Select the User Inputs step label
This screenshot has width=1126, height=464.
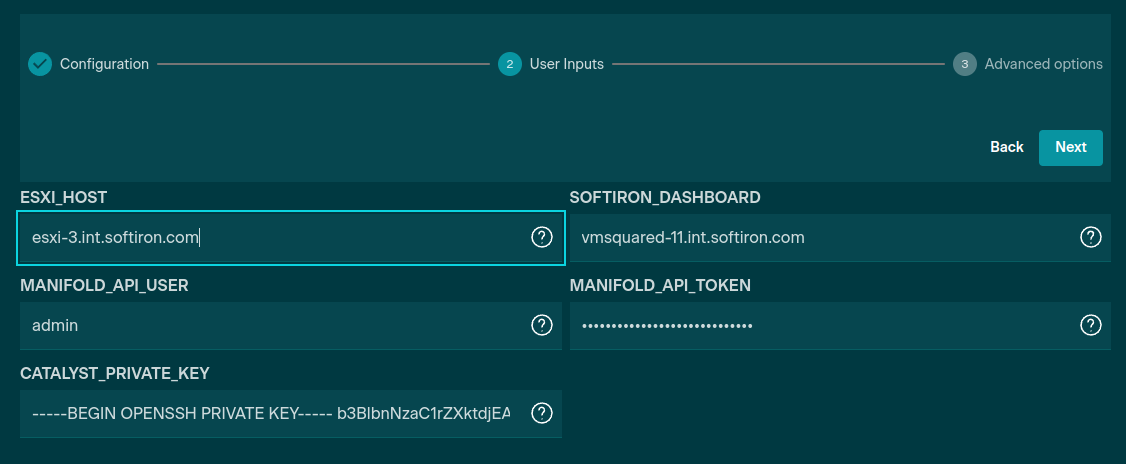566,64
